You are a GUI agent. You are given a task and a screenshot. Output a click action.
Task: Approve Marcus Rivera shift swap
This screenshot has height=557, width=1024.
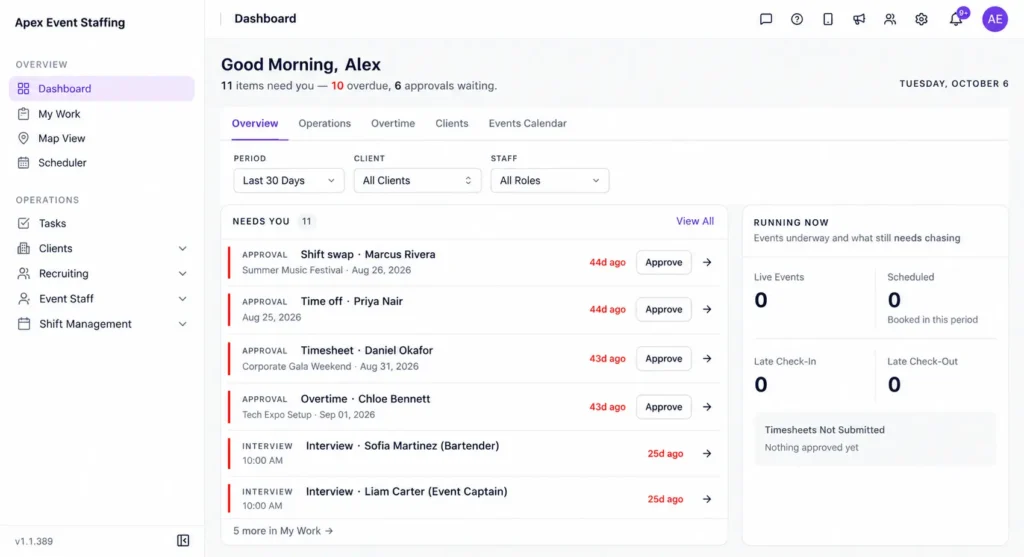pos(664,262)
